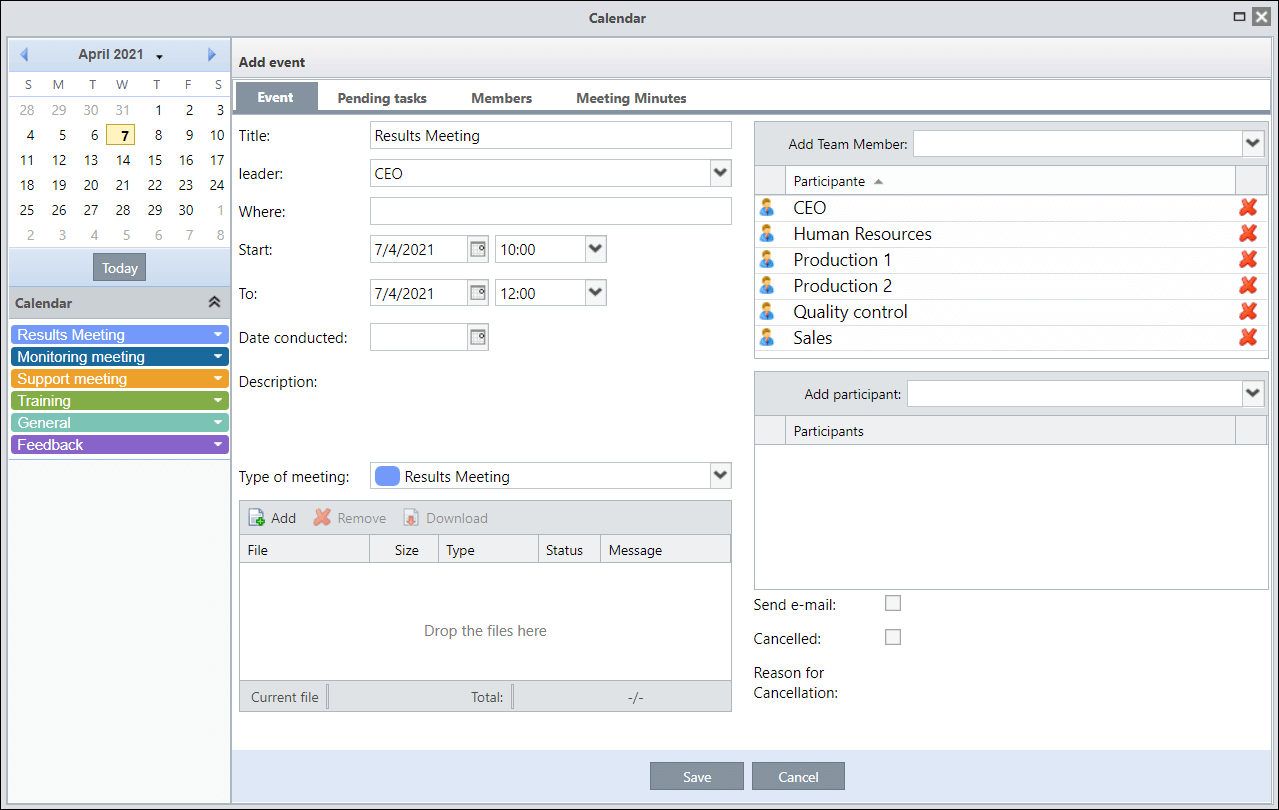
Task: Remove CEO from team members
Action: pyautogui.click(x=1248, y=208)
